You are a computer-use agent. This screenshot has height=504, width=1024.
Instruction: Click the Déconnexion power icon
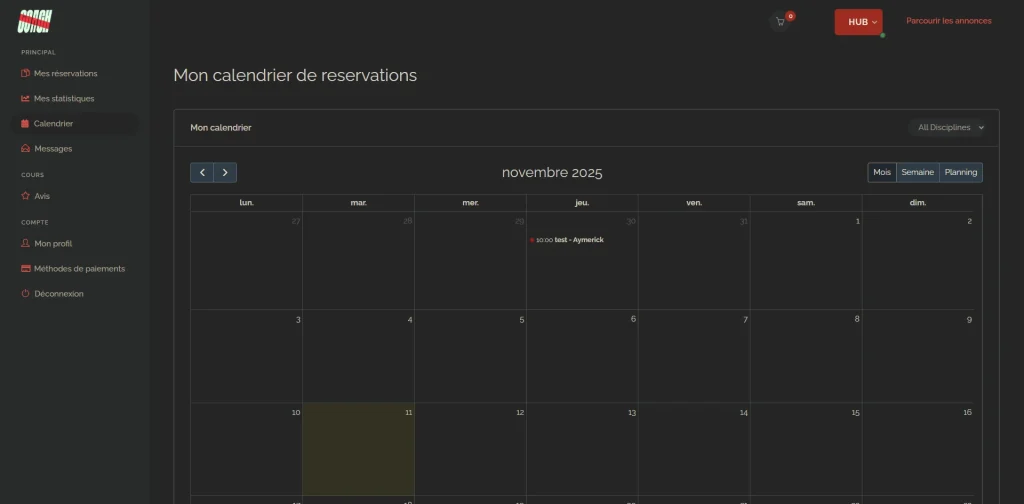[x=25, y=294]
